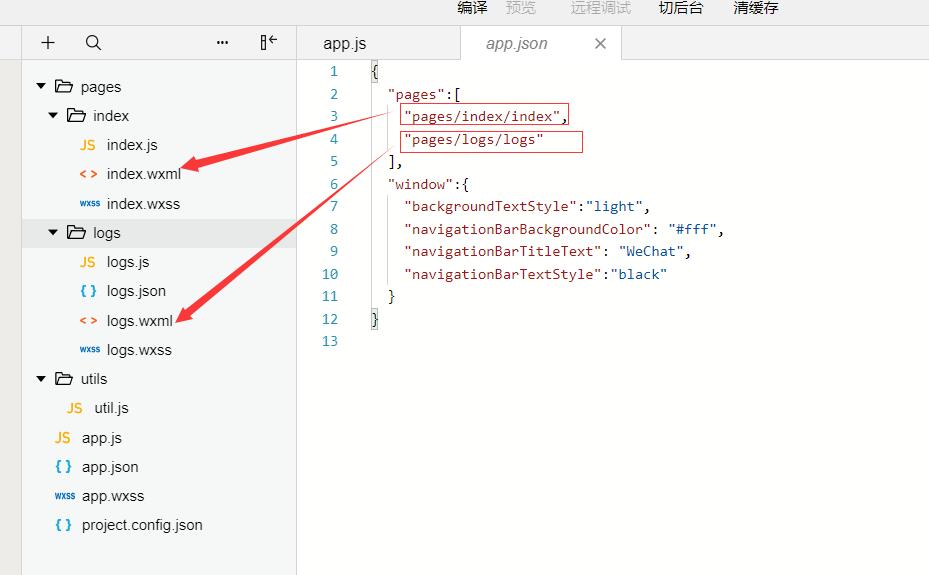Click the wxss icon beside logs.wxss
The width and height of the screenshot is (929, 575).
89,349
